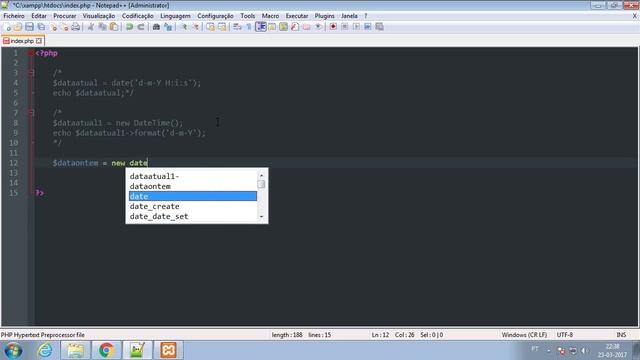Save the file using the Save icon

point(29,27)
